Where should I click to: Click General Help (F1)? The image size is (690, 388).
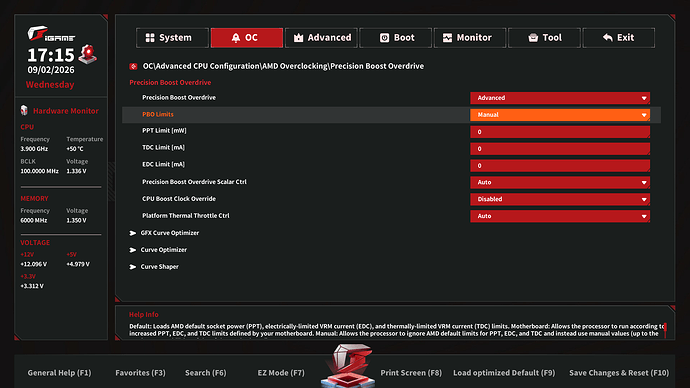59,373
